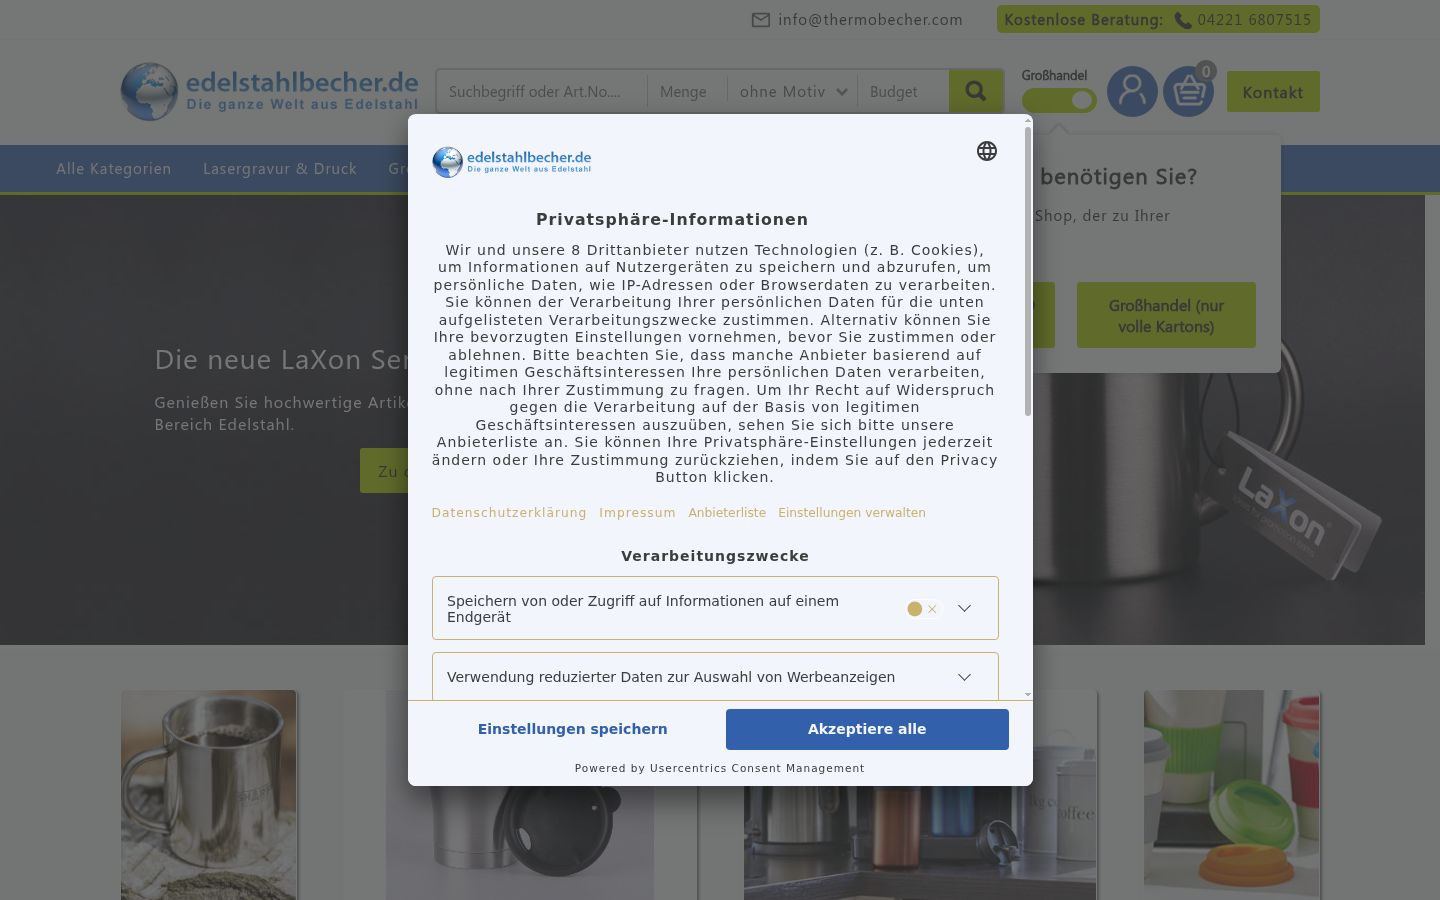Open the Anbieterliste link
This screenshot has height=900, width=1440.
(727, 513)
